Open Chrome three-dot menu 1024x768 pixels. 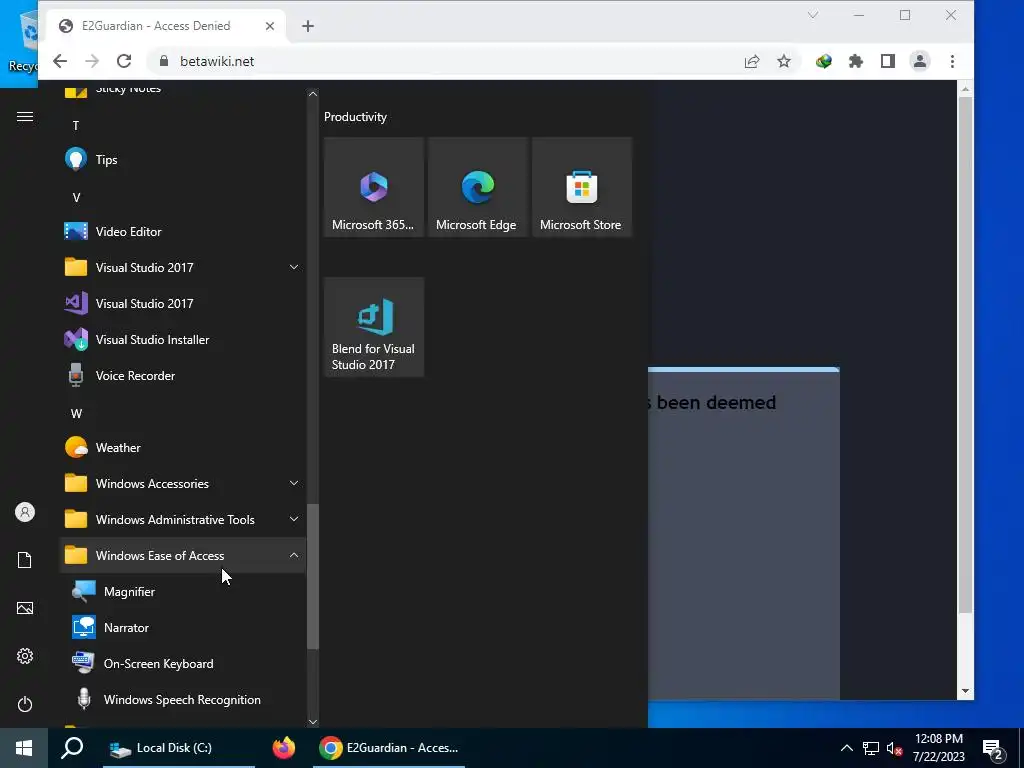click(x=952, y=61)
